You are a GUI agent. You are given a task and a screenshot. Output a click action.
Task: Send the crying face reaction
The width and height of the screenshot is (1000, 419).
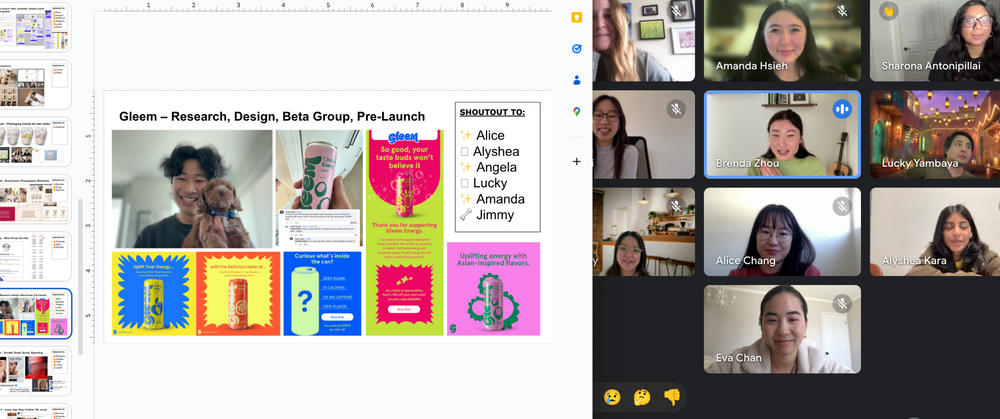coord(612,397)
